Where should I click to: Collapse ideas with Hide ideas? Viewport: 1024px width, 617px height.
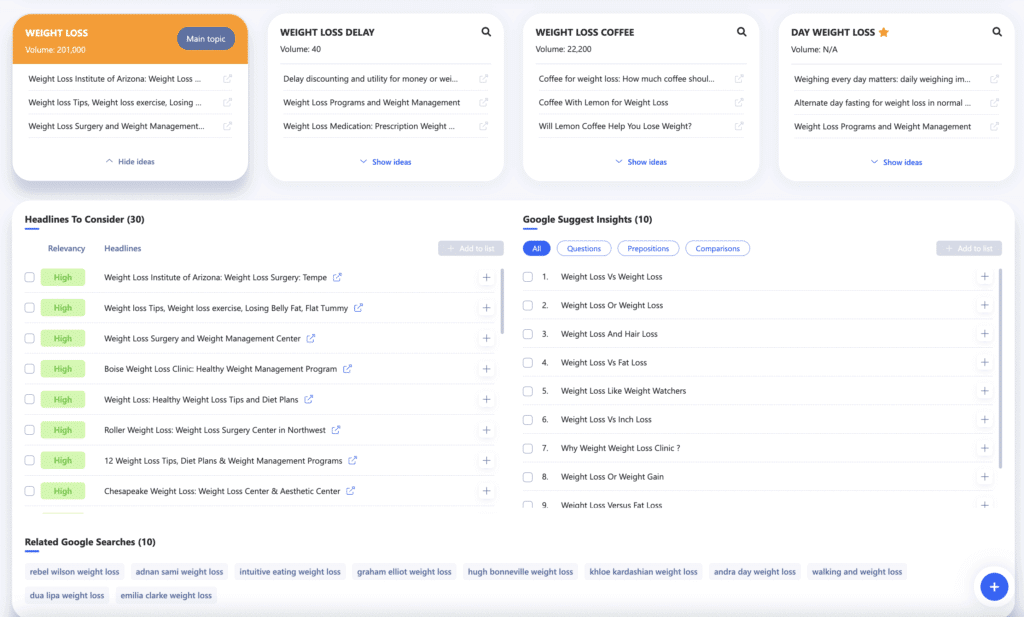130,162
